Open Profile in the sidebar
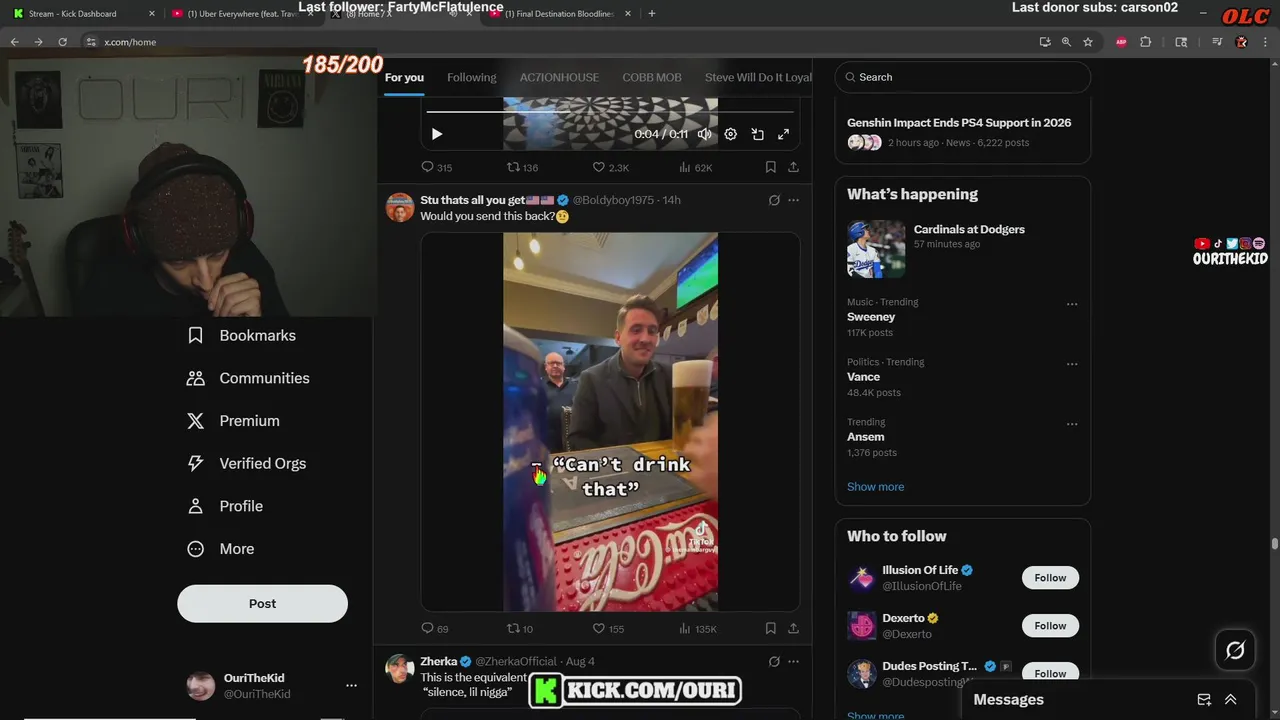The image size is (1280, 720). click(226, 506)
